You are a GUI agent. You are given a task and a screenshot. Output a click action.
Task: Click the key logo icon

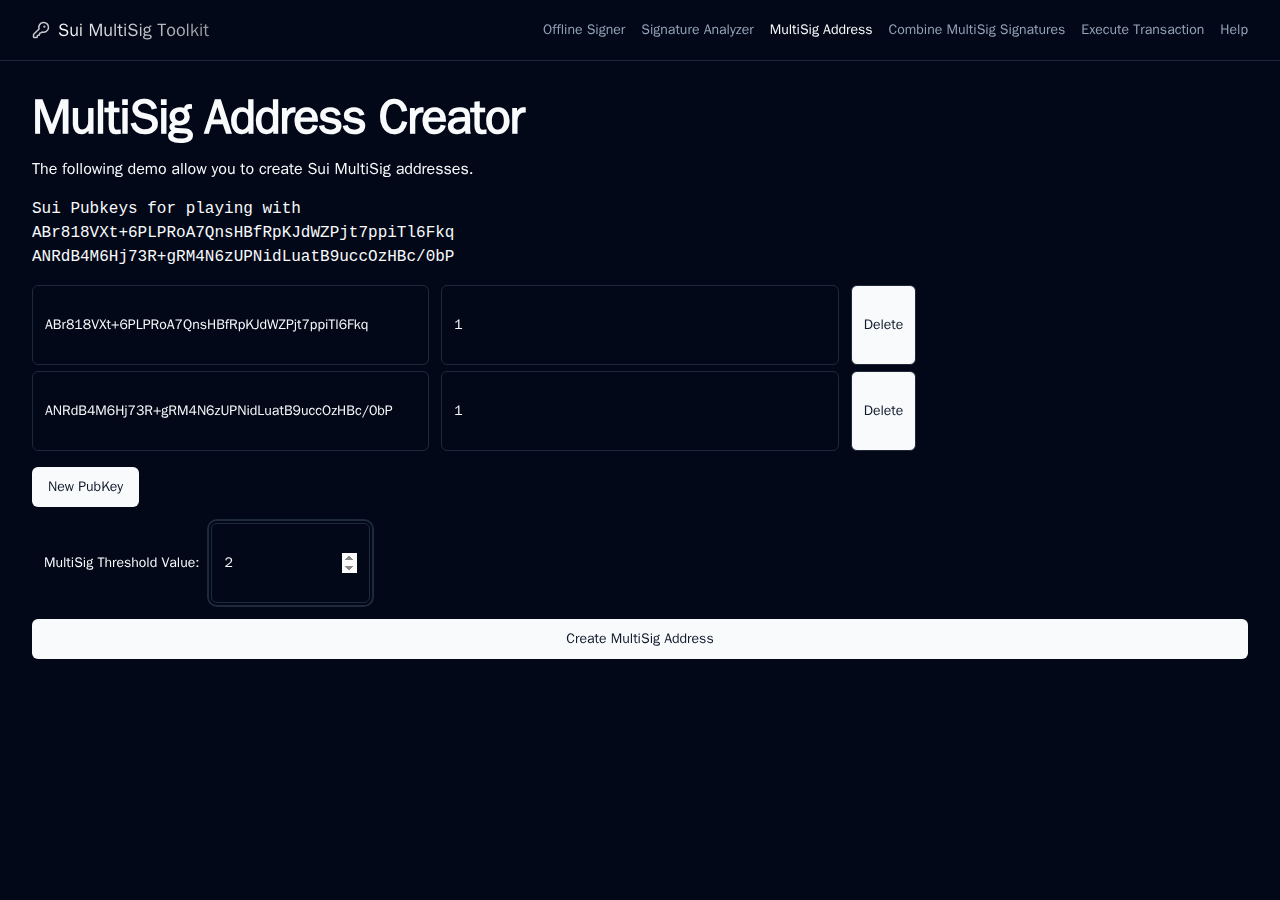[41, 30]
